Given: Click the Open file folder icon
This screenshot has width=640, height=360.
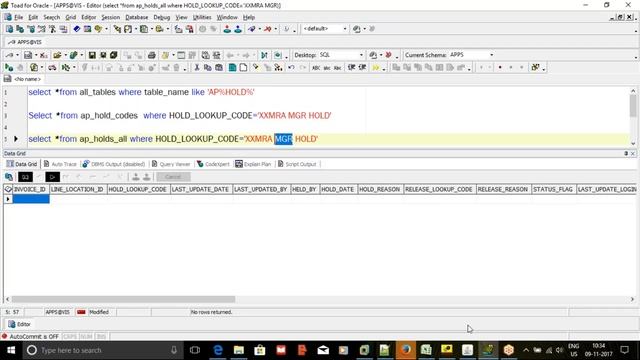Looking at the screenshot, I should (57, 55).
